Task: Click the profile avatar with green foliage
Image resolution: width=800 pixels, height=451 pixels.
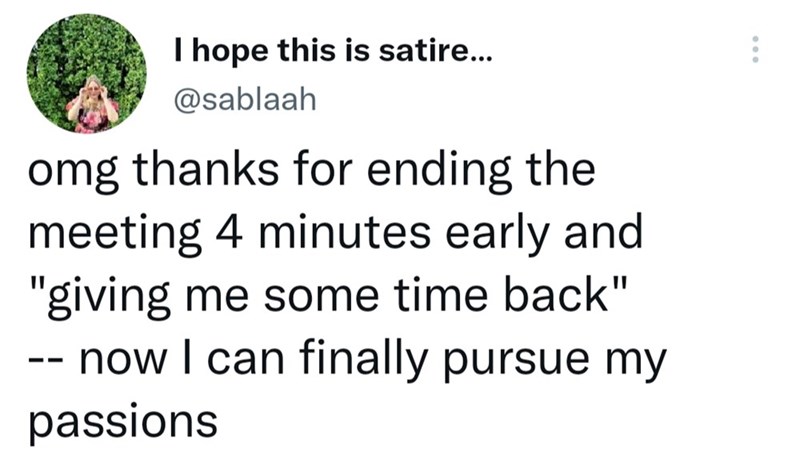Action: click(x=87, y=73)
